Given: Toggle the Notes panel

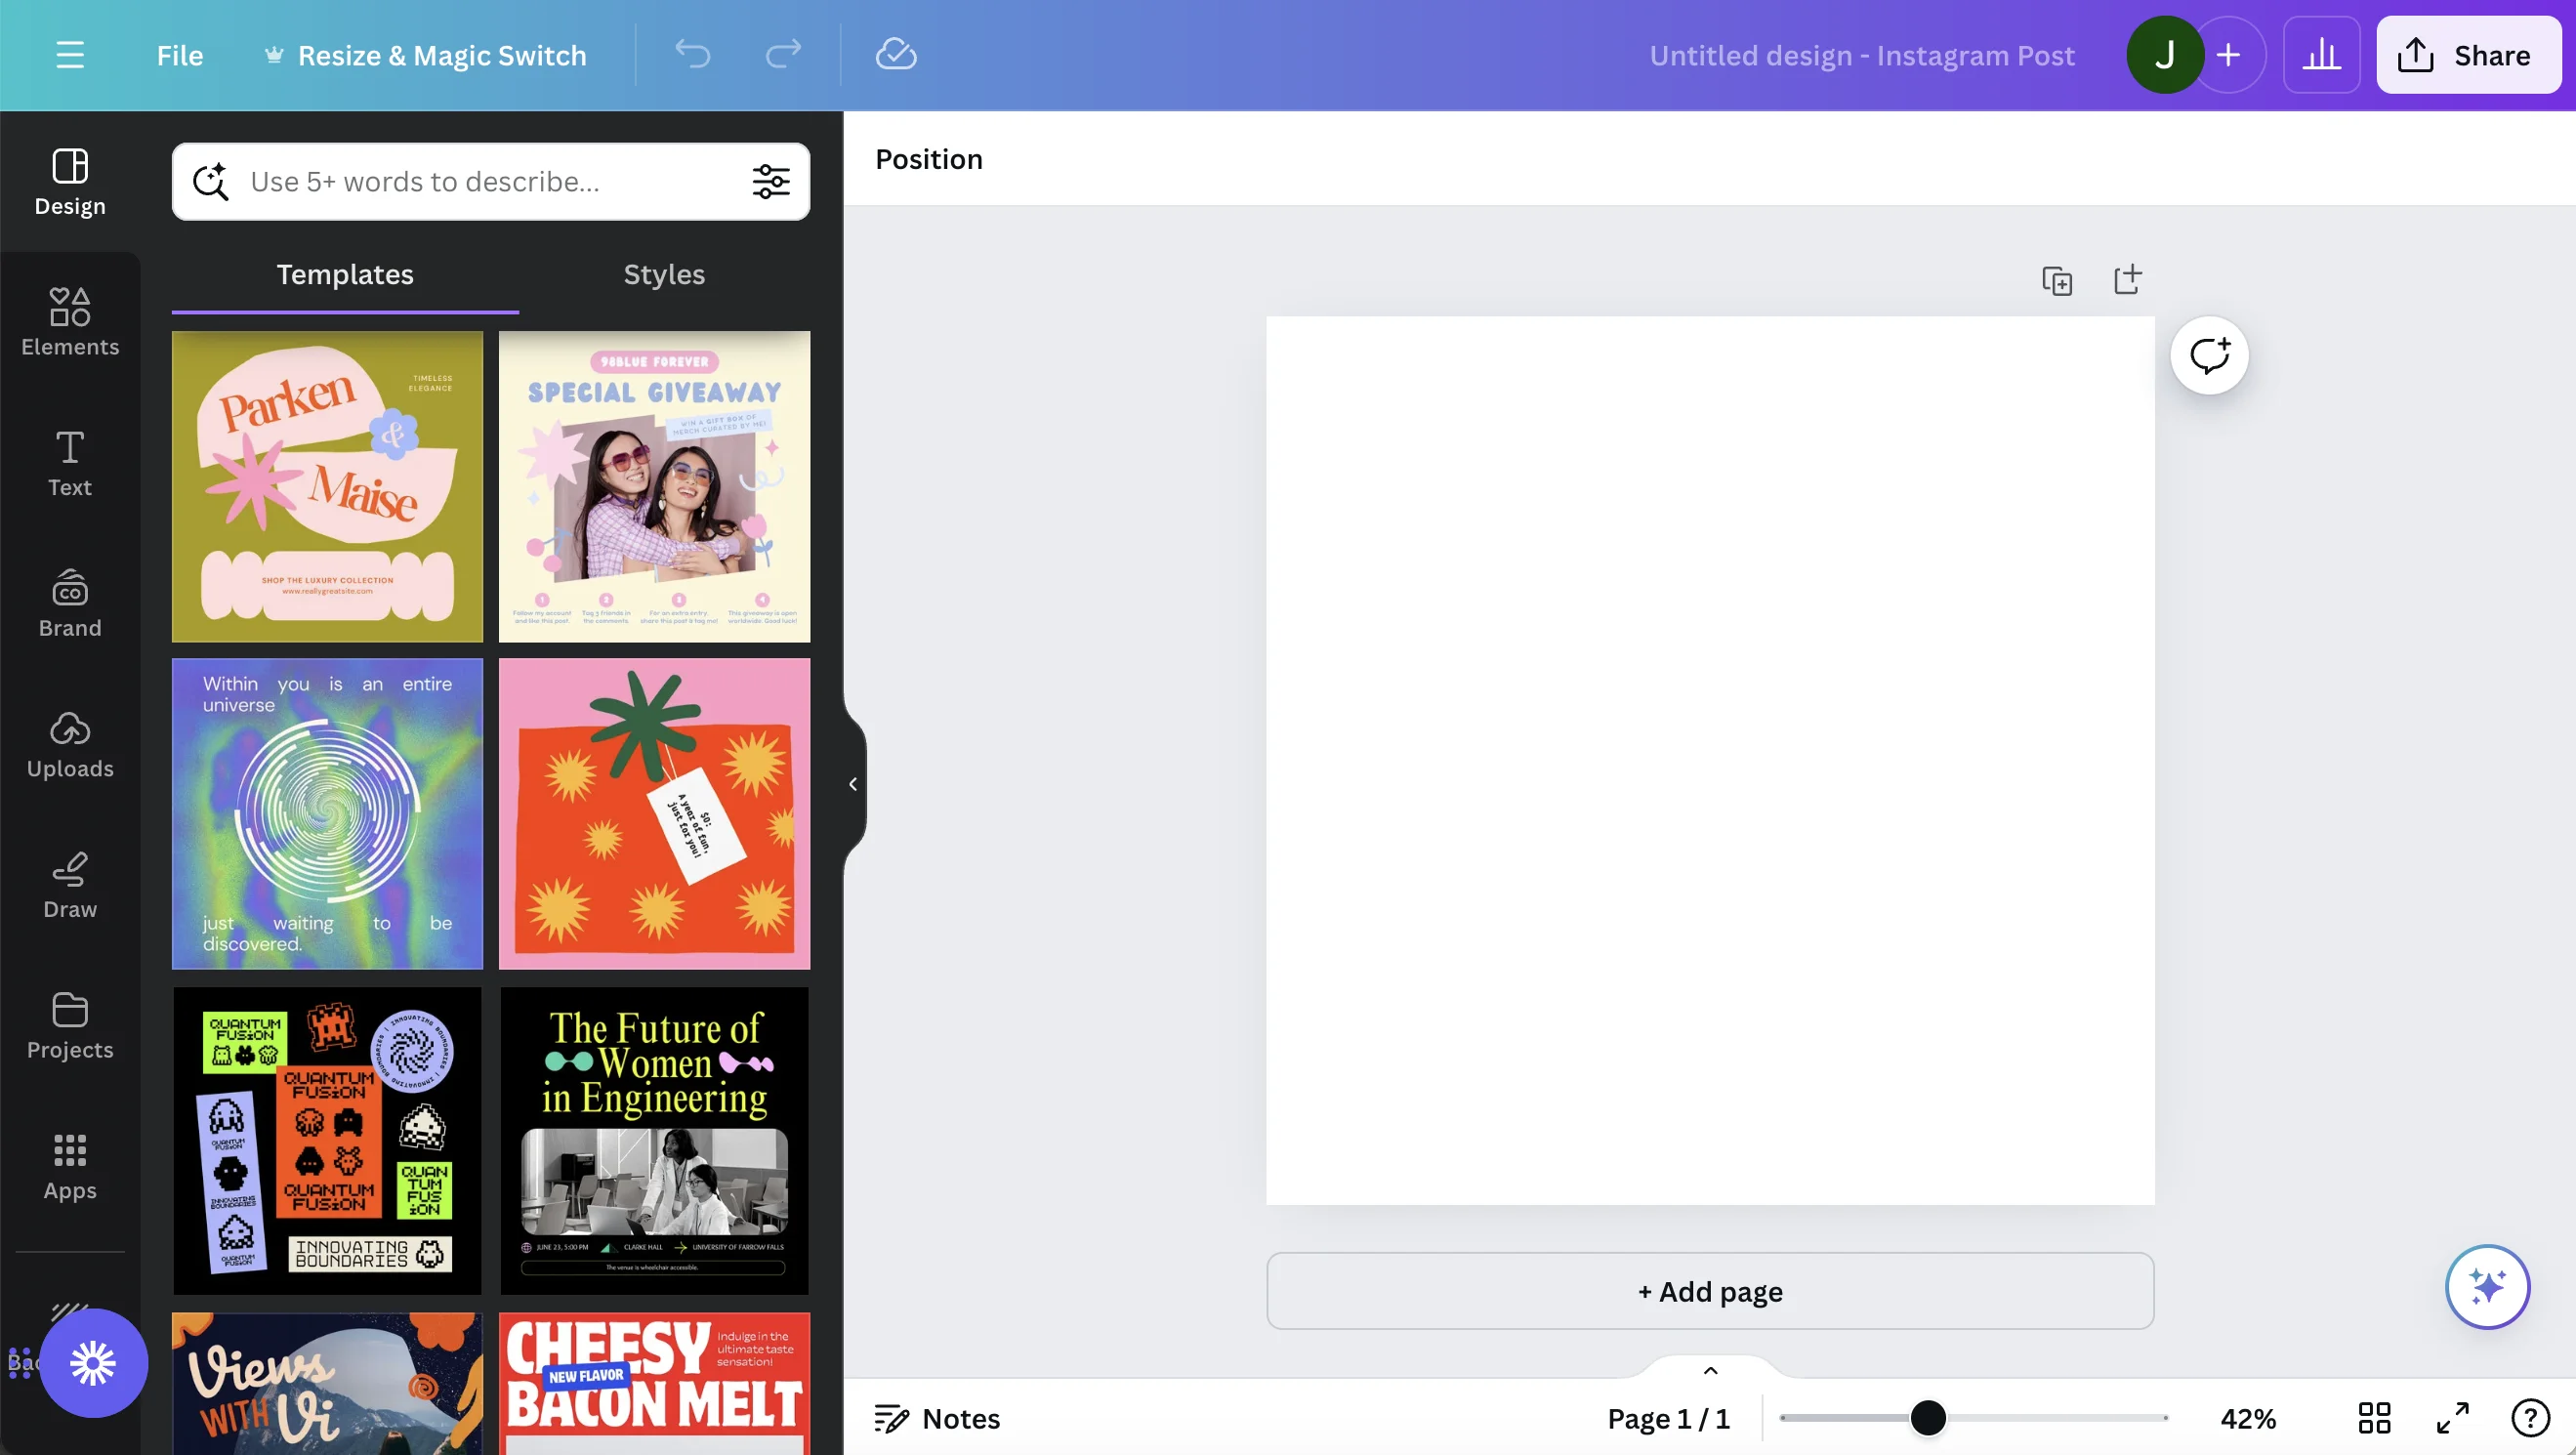Looking at the screenshot, I should [937, 1417].
